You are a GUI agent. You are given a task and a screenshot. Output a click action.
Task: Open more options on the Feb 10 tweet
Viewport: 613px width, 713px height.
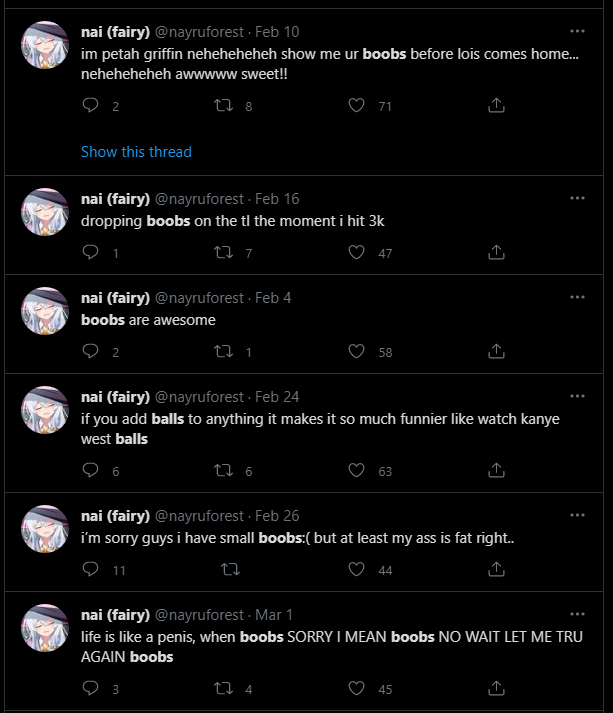577,30
